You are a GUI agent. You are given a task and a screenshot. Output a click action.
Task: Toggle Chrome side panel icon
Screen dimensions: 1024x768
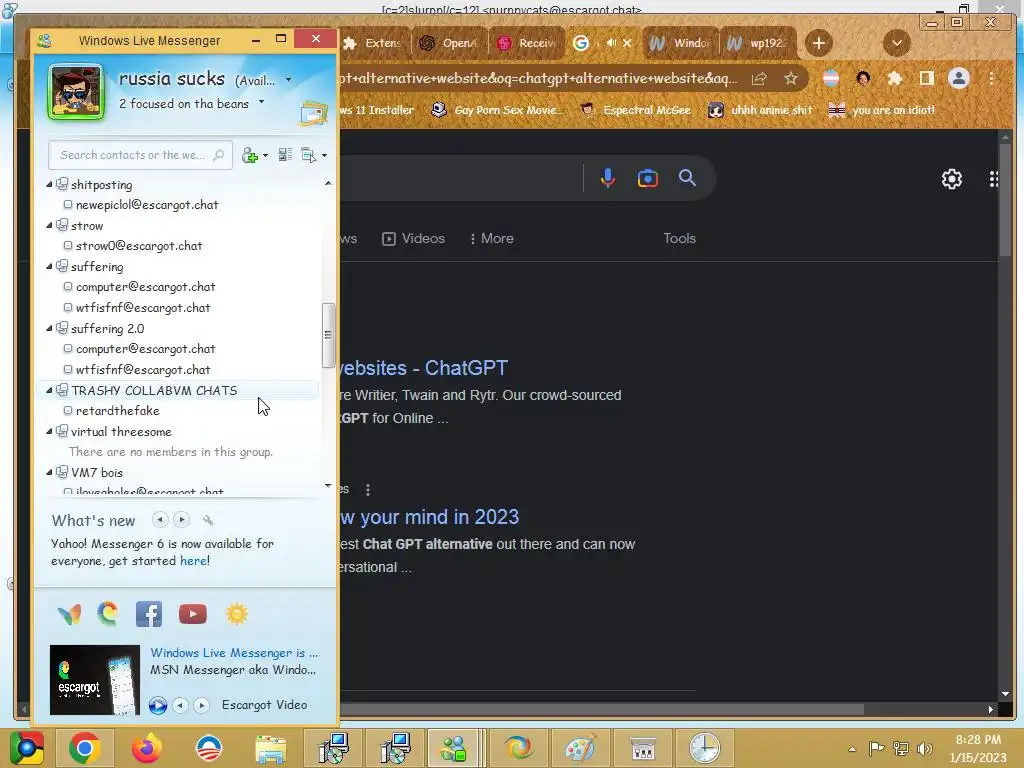[x=926, y=79]
